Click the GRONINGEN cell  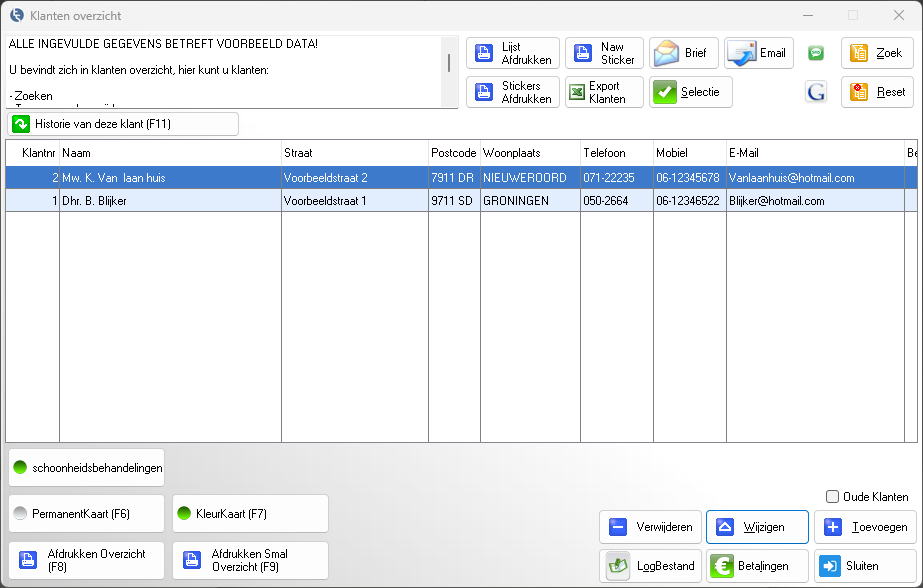(530, 201)
